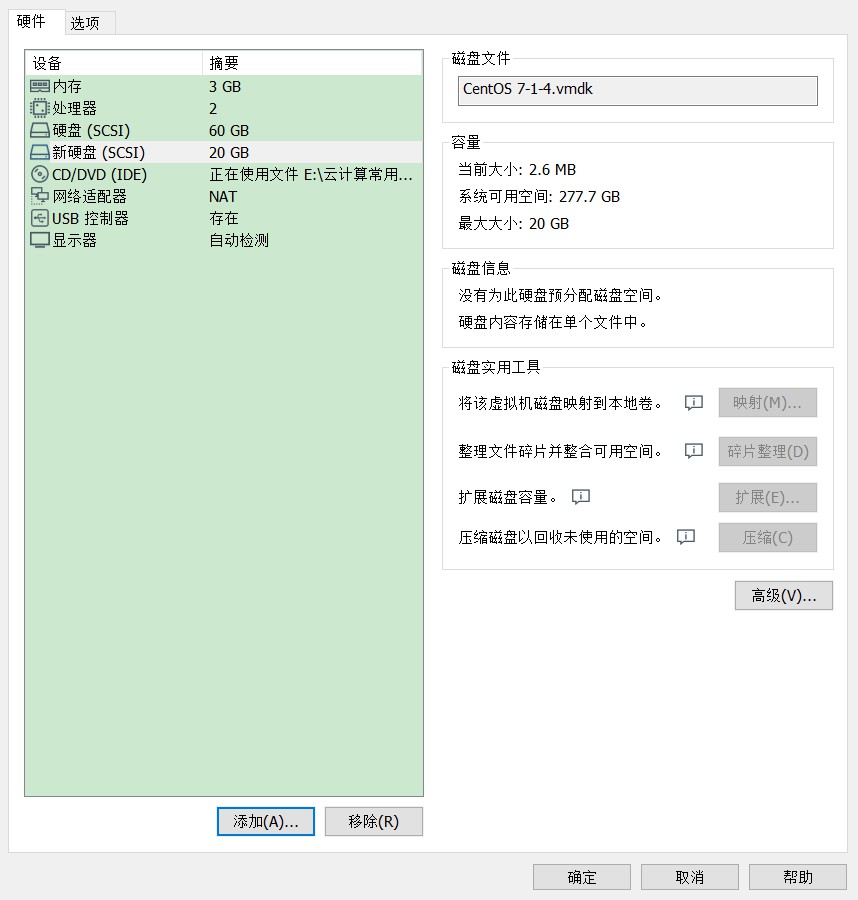Select the 新硬盘 (SCSI) row label

tap(99, 153)
